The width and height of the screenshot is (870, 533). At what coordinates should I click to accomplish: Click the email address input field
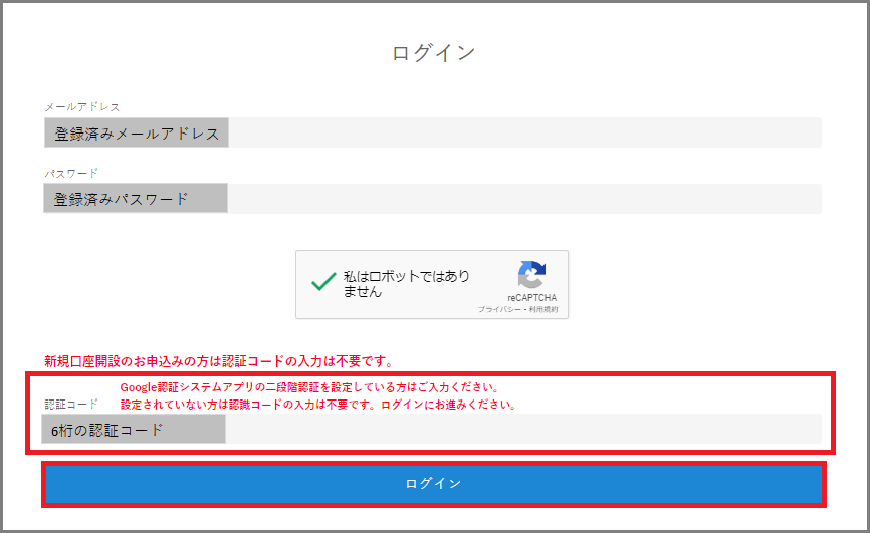click(x=433, y=133)
